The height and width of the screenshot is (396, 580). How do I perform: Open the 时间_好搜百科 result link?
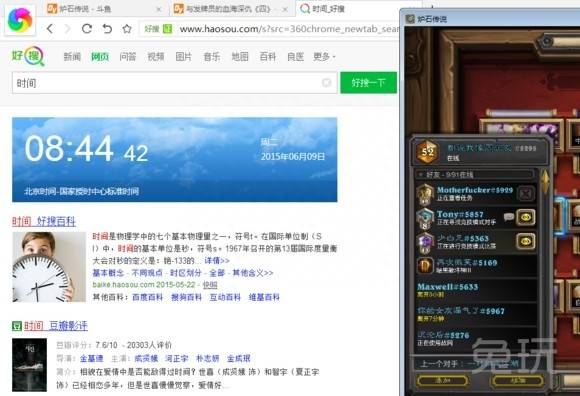pyautogui.click(x=44, y=221)
